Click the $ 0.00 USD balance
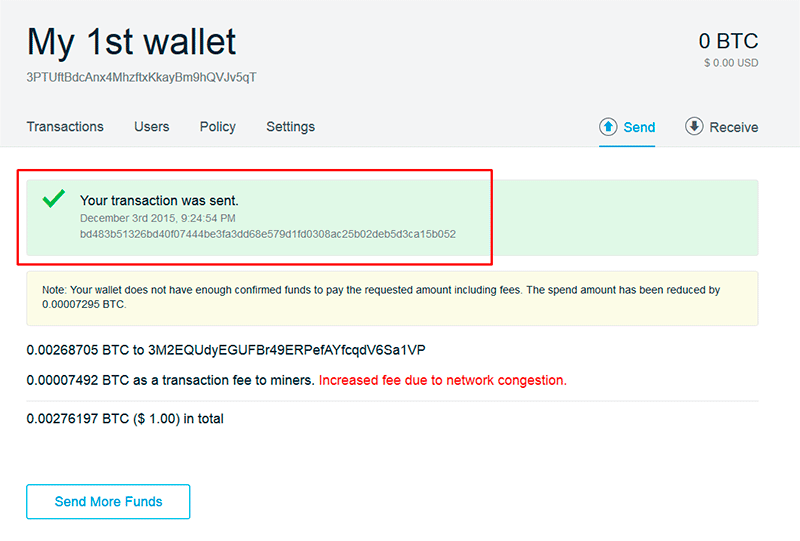The width and height of the screenshot is (800, 541). 731,63
